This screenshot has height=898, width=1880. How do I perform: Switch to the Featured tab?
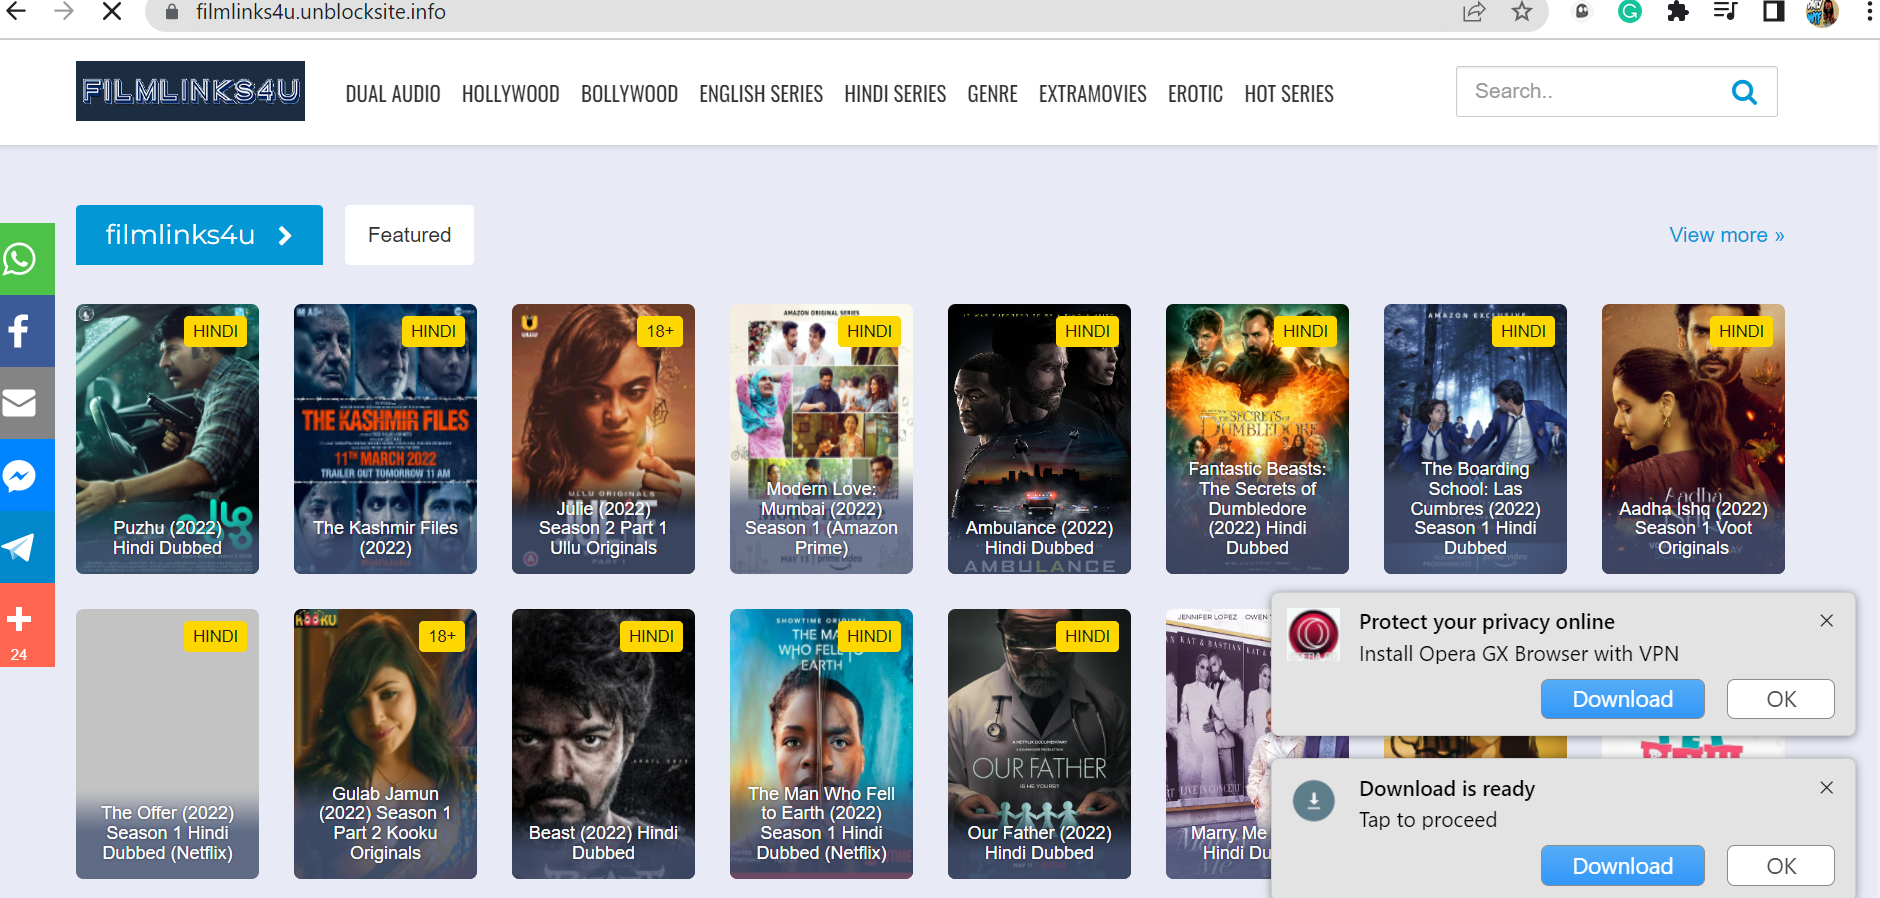click(409, 235)
